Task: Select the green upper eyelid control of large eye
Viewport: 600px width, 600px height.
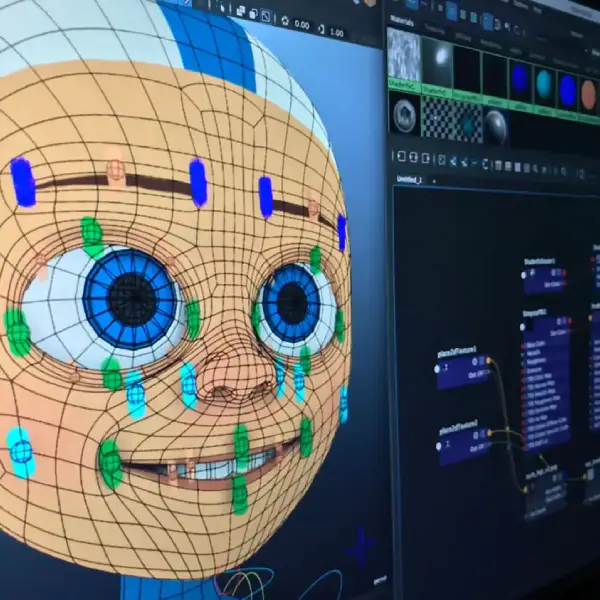Action: [x=92, y=236]
